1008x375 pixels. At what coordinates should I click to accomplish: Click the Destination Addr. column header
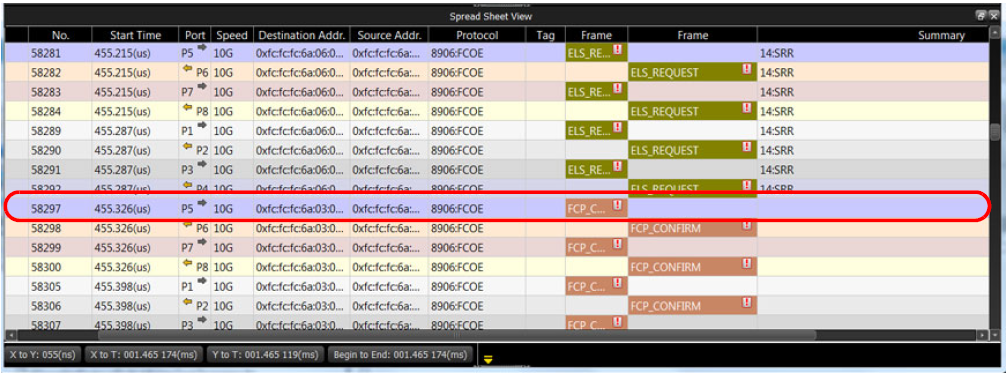(x=302, y=35)
